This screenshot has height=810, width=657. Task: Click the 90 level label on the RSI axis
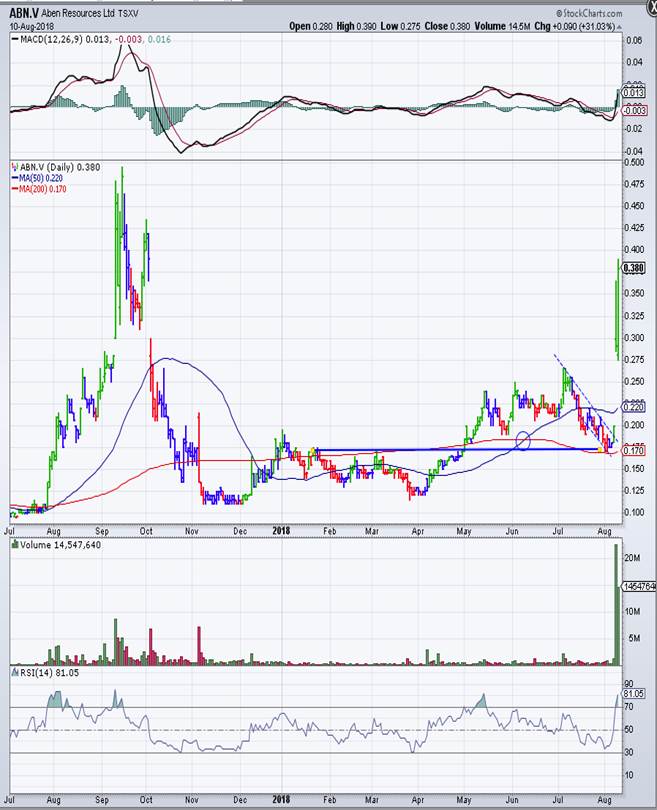pyautogui.click(x=629, y=684)
